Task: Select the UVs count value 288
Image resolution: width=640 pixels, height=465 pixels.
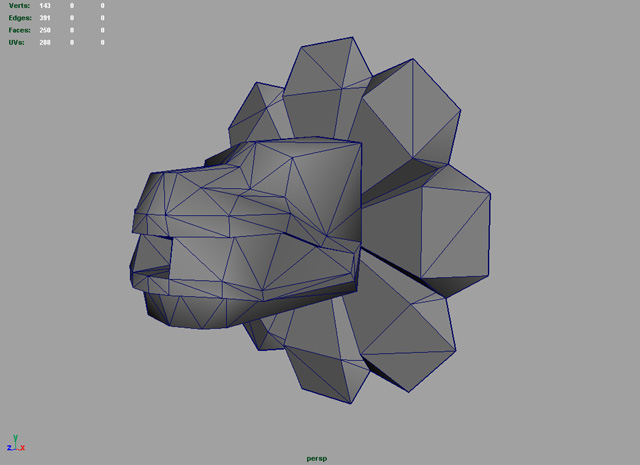Action: 45,42
